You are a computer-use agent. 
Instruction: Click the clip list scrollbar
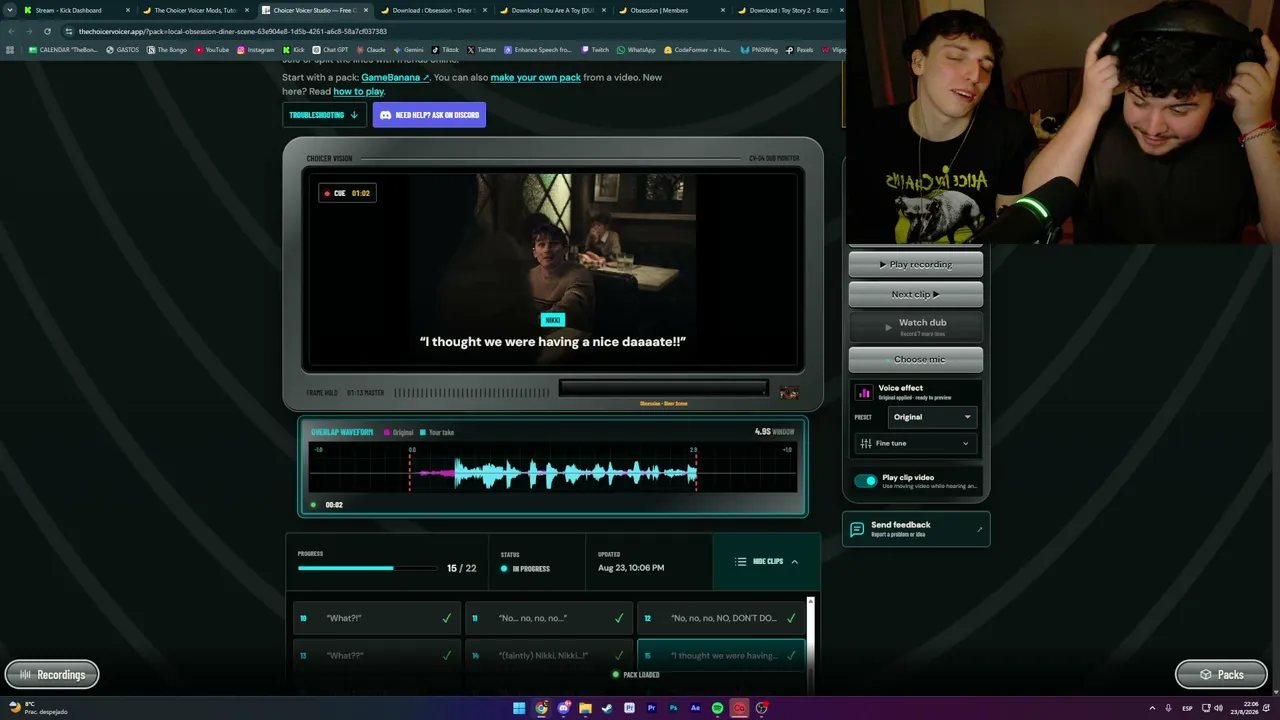[810, 645]
